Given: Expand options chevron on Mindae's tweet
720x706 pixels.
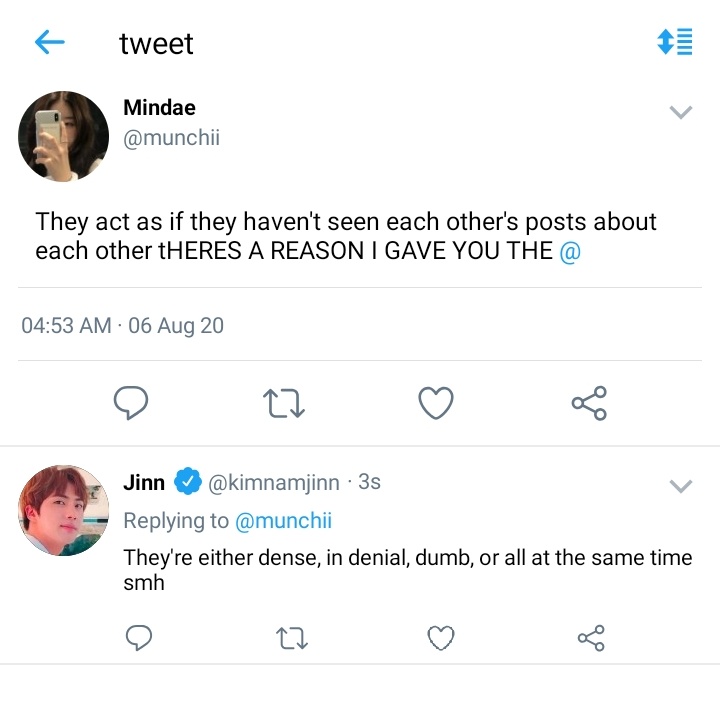Looking at the screenshot, I should pos(681,112).
